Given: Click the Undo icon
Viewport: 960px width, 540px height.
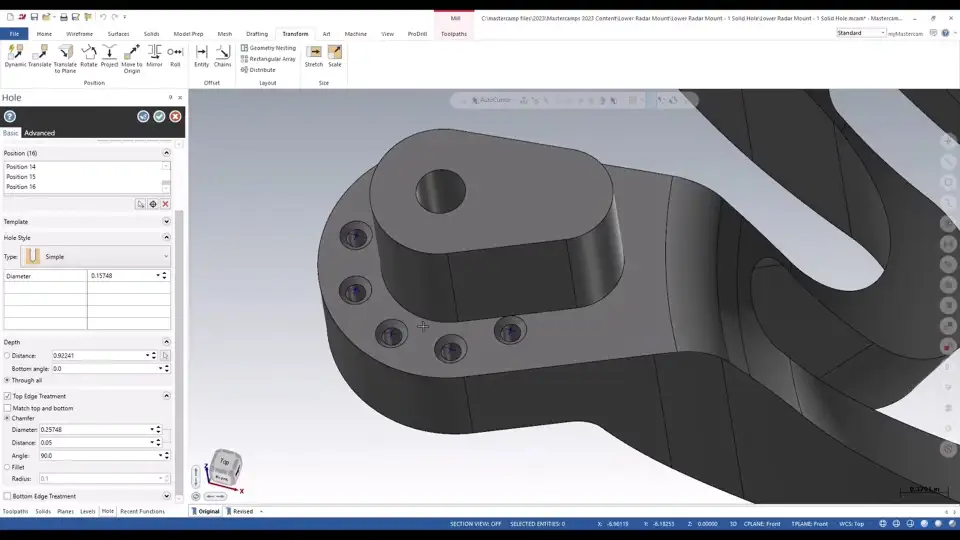Looking at the screenshot, I should point(103,17).
